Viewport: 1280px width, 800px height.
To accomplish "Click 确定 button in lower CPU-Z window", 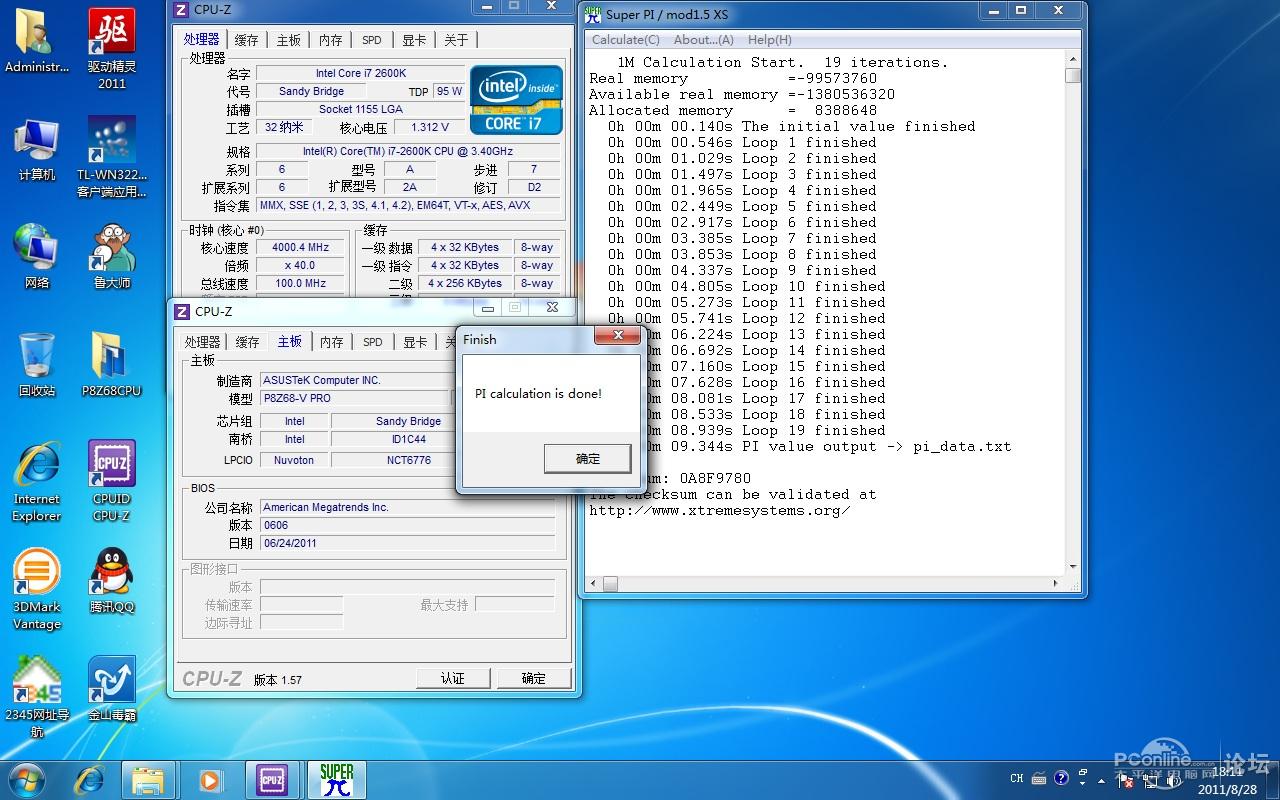I will 534,678.
